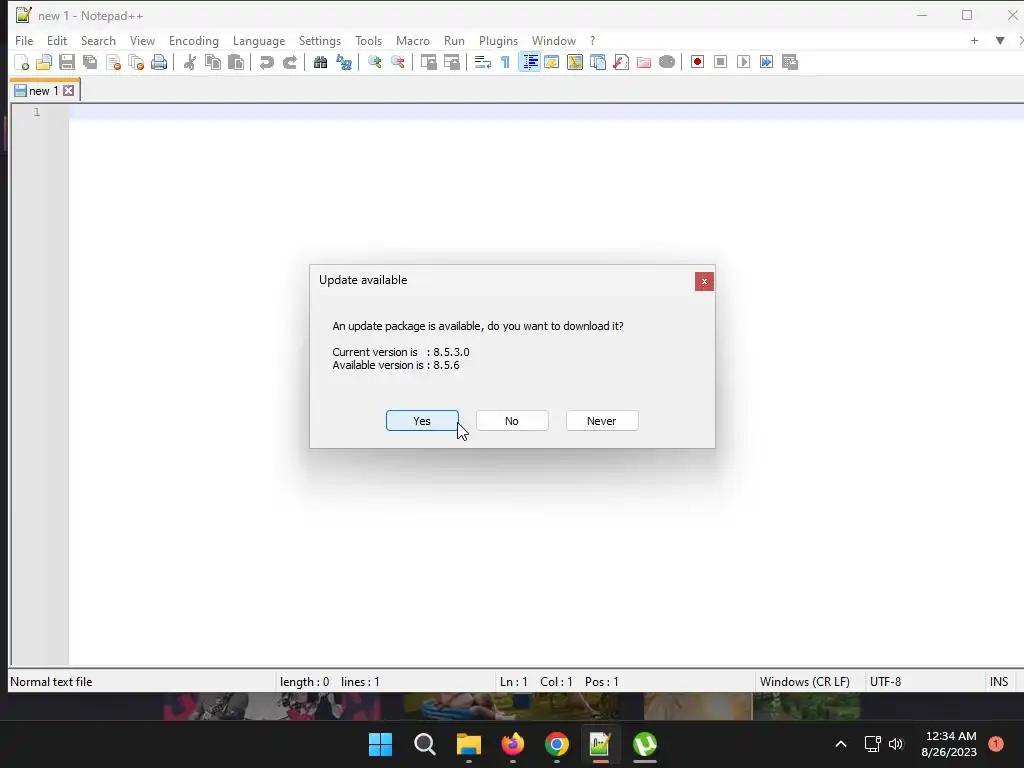Open the Window menu
The width and height of the screenshot is (1024, 768).
[x=554, y=40]
